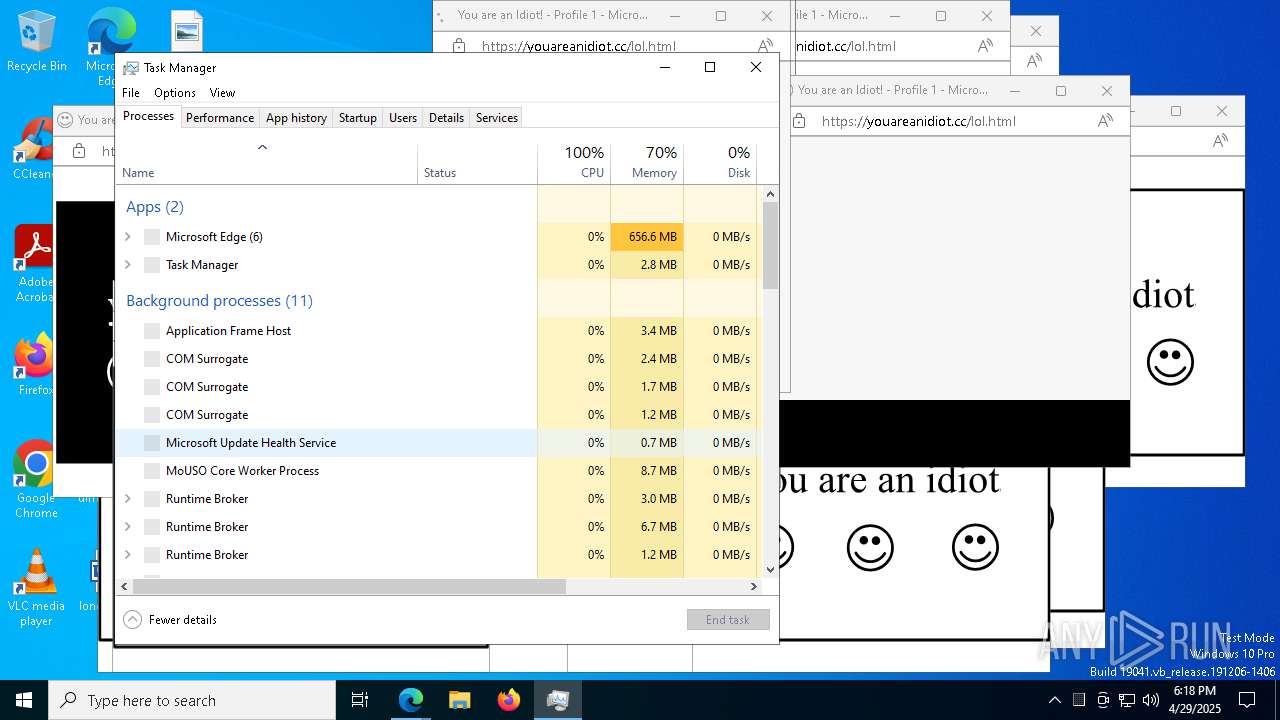Open CCleaner desktop shortcut
1280x720 pixels.
click(34, 148)
